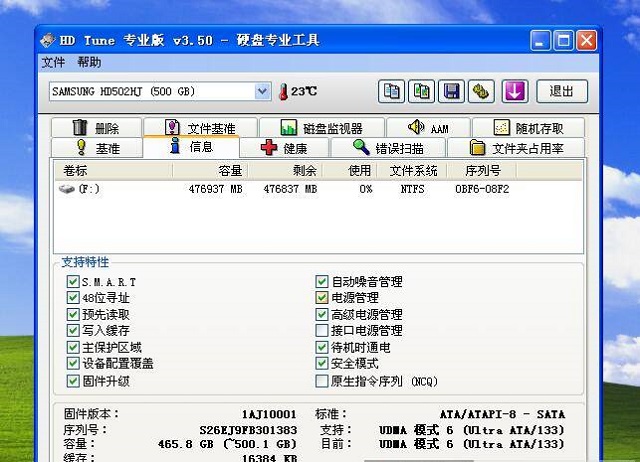Click the 文件系统 column header
This screenshot has width=640, height=462.
tap(412, 171)
